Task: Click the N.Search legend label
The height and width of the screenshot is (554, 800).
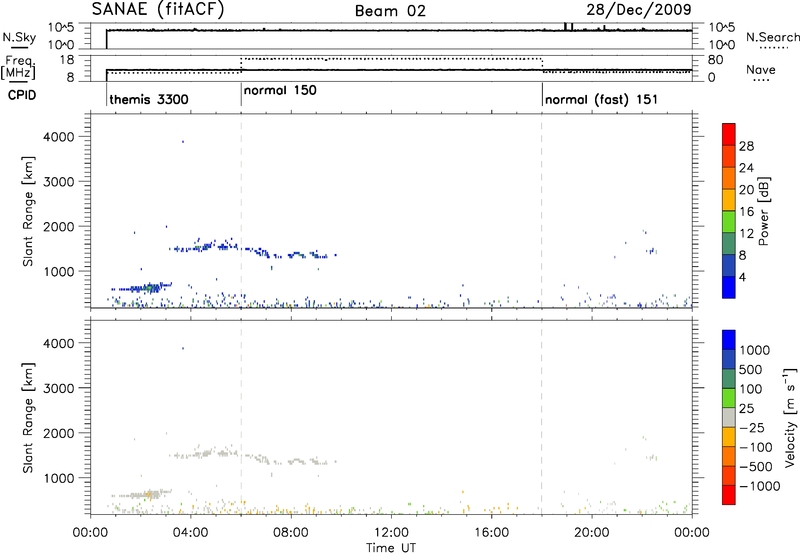Action: [x=772, y=37]
